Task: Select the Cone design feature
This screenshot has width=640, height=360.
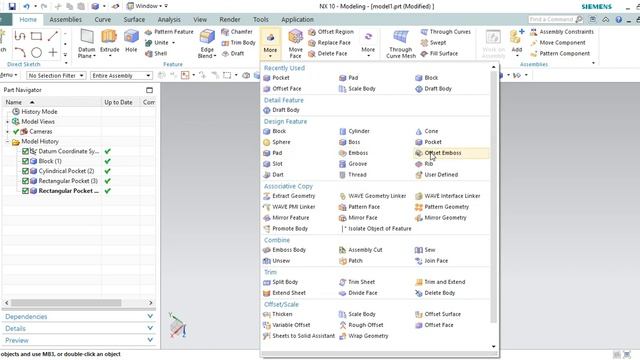Action: tap(427, 131)
